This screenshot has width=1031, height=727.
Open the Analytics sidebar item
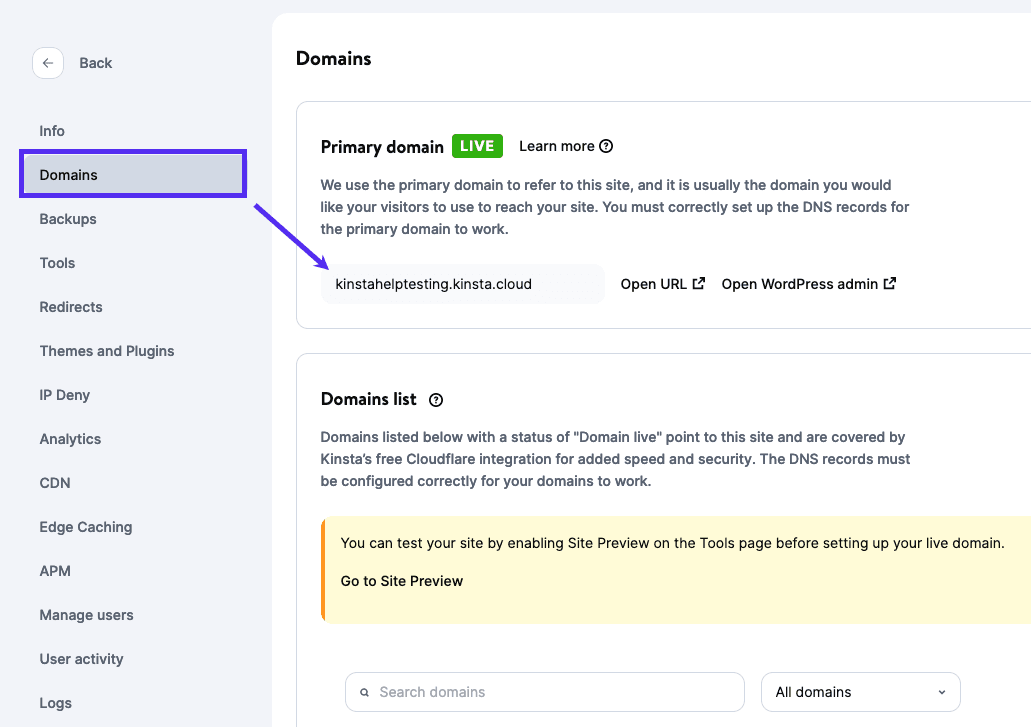coord(70,439)
